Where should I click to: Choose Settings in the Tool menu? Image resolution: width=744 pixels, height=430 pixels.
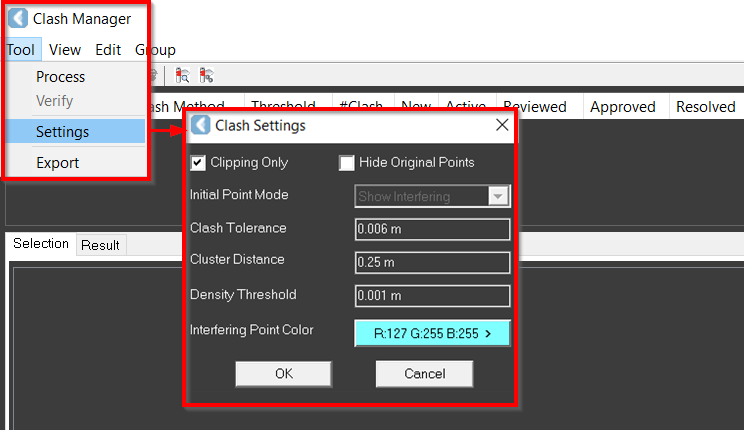[x=62, y=132]
